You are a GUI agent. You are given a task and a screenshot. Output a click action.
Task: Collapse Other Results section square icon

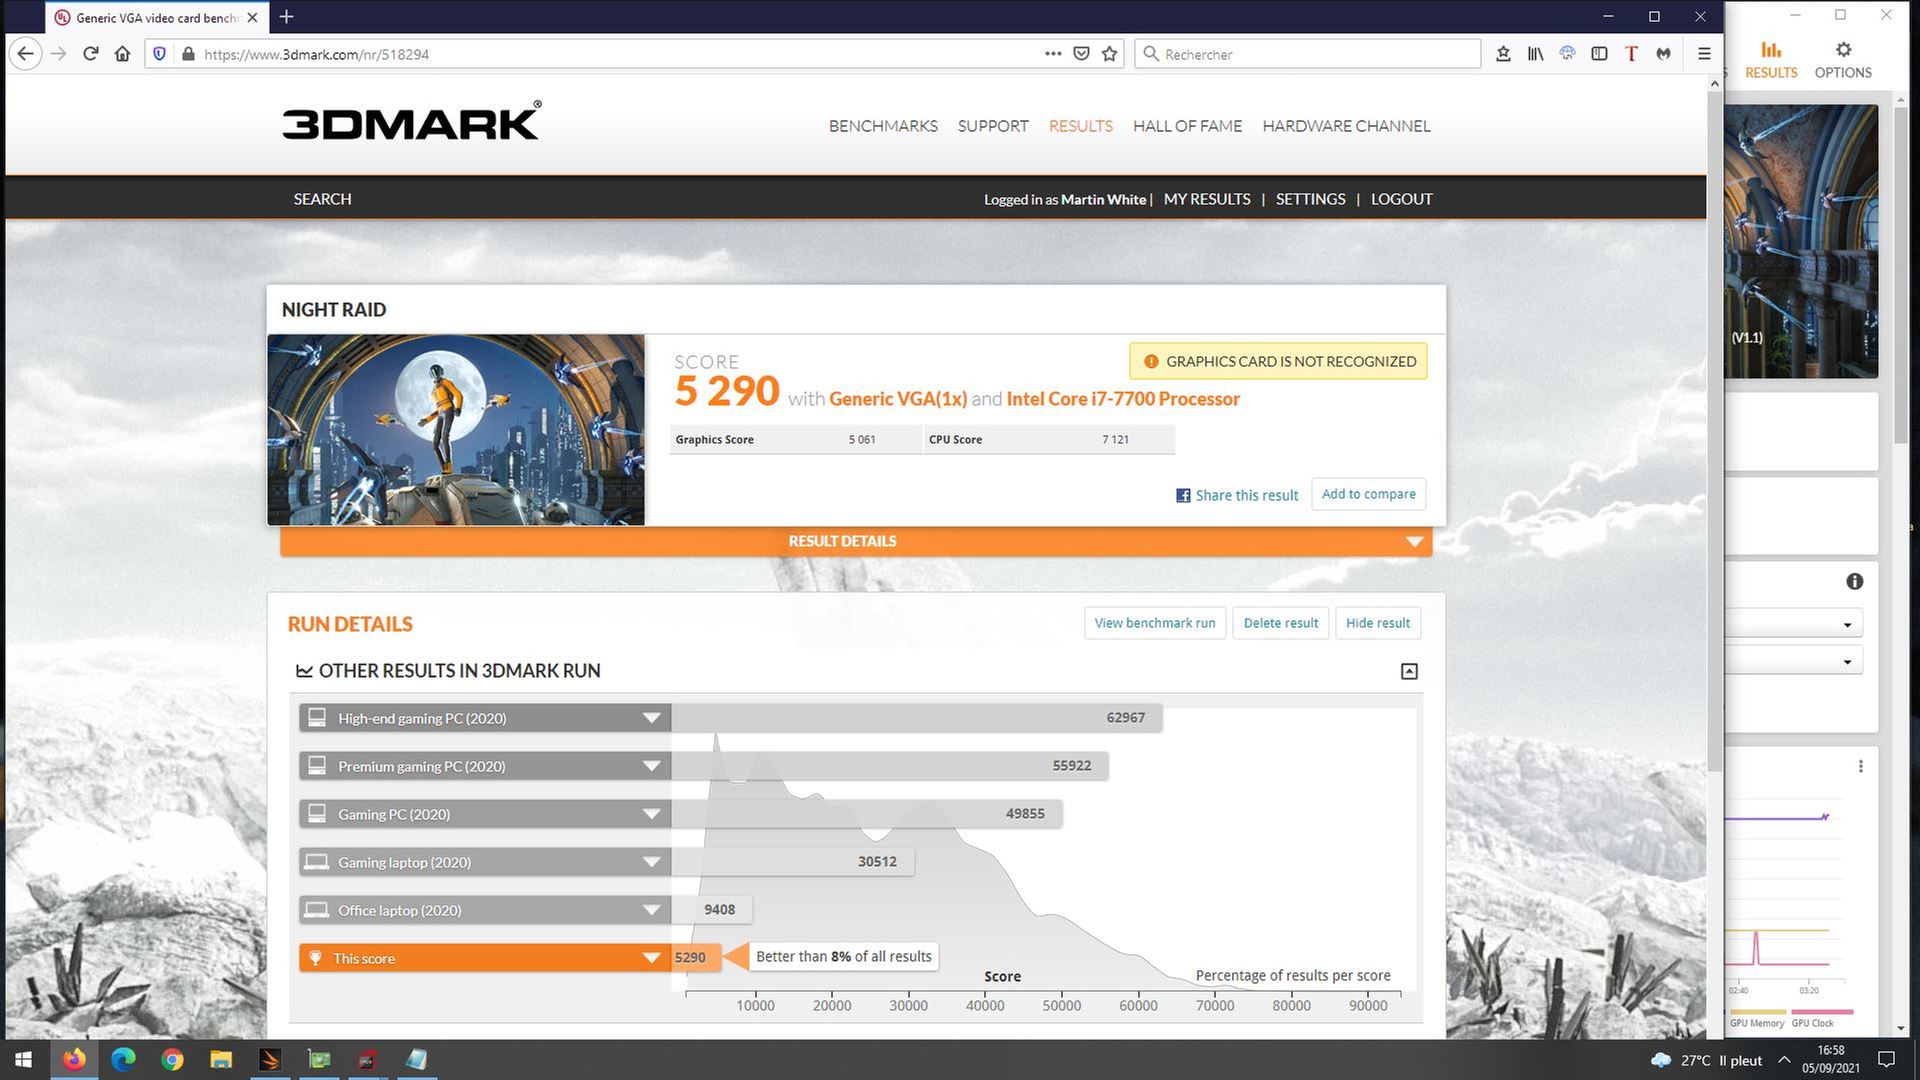[1409, 671]
